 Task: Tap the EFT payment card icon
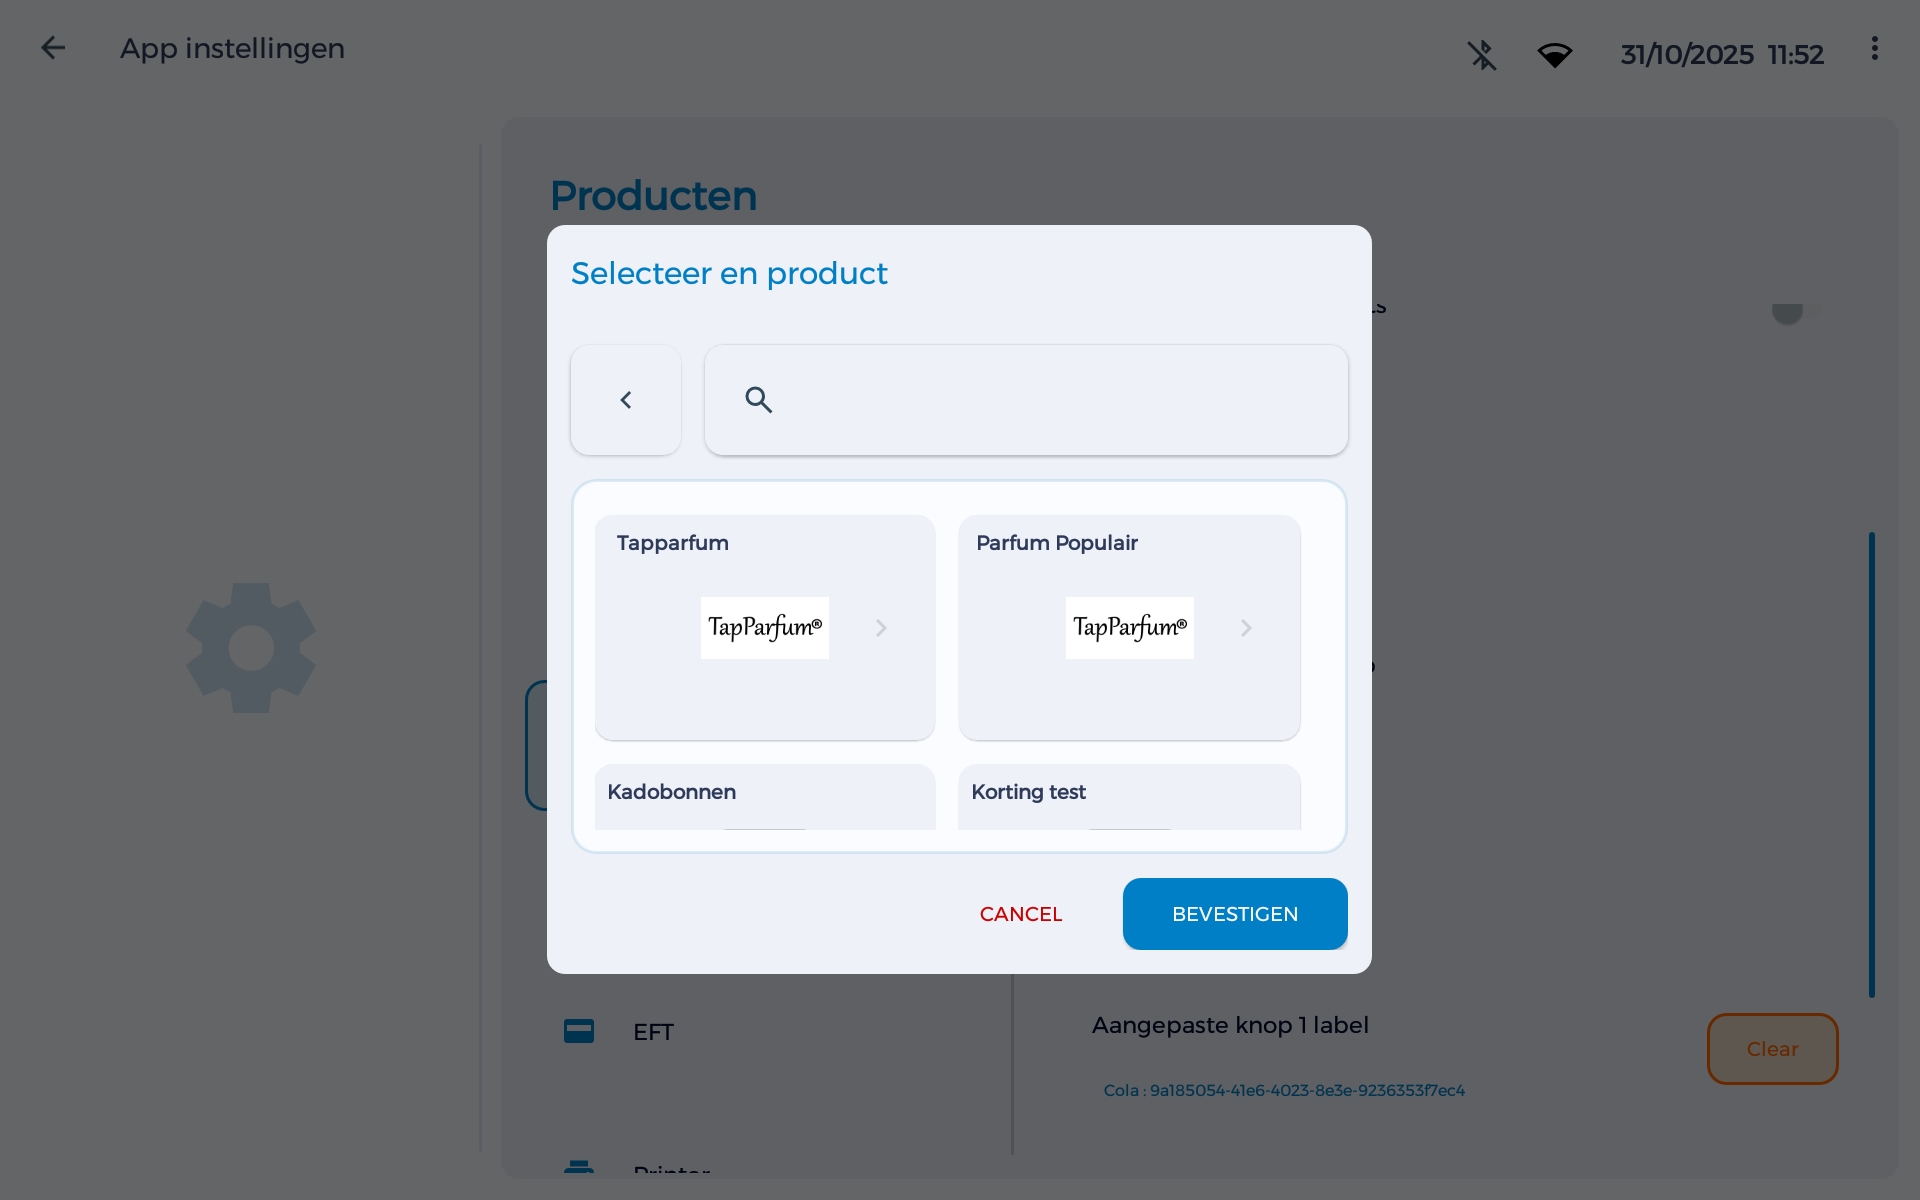(x=579, y=1031)
